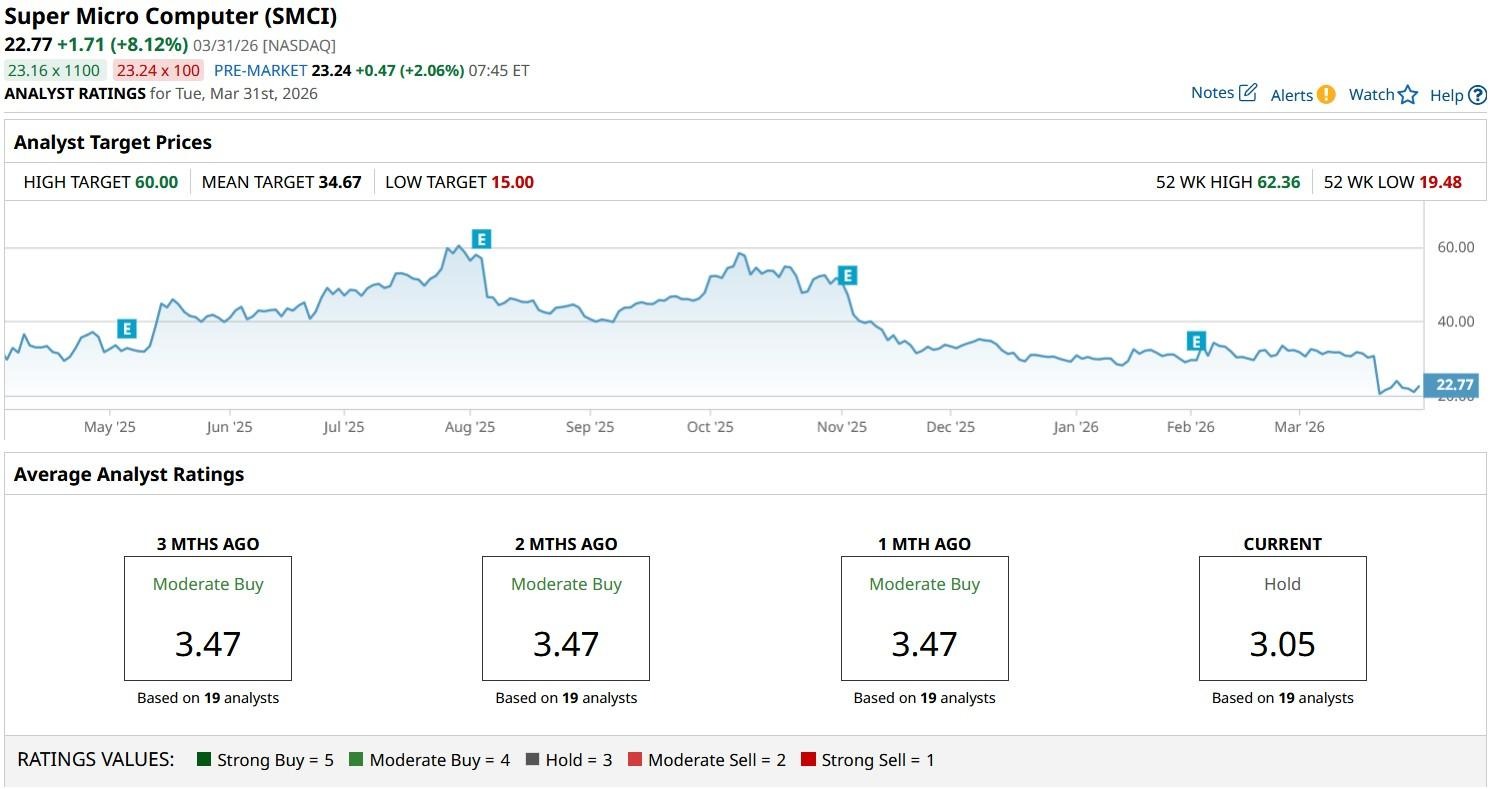The height and width of the screenshot is (789, 1494).
Task: Click the earnings marker near May '25
Action: [126, 329]
